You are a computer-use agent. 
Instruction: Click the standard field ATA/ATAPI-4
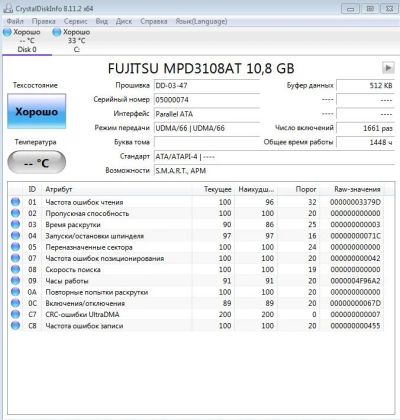pyautogui.click(x=274, y=156)
